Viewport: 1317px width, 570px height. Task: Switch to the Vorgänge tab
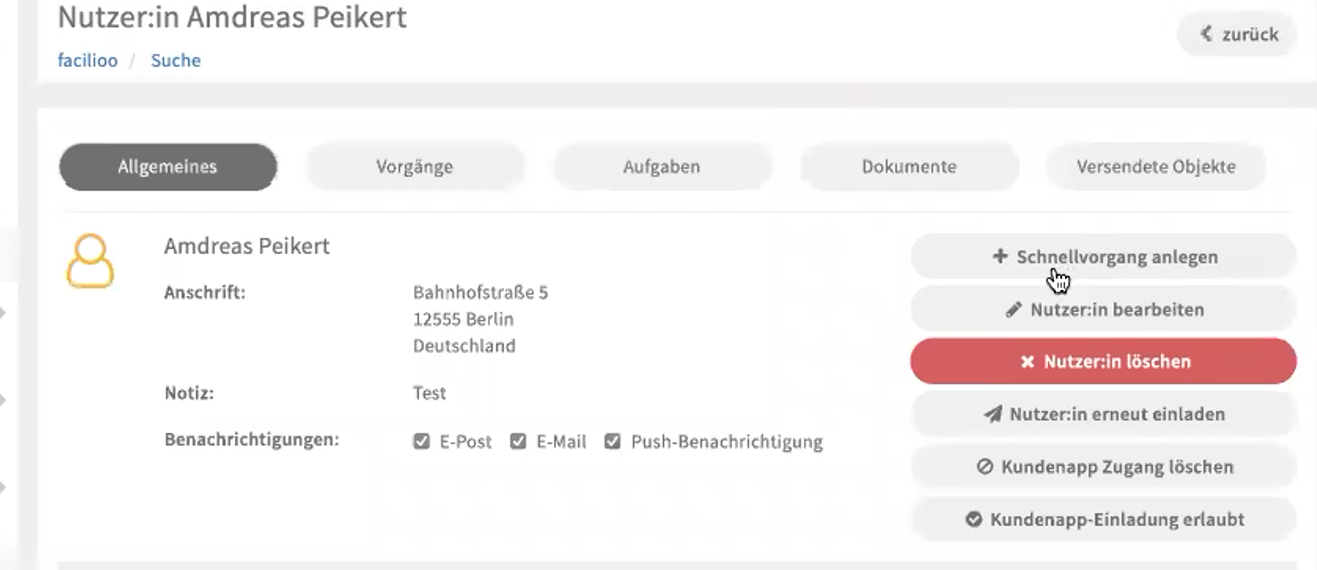(414, 167)
